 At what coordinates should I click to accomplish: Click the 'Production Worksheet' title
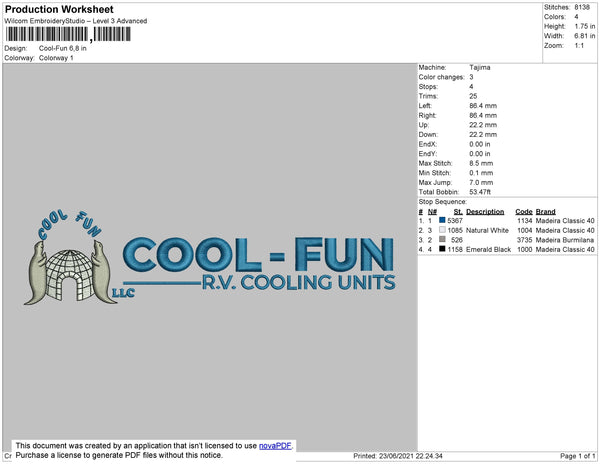59,10
